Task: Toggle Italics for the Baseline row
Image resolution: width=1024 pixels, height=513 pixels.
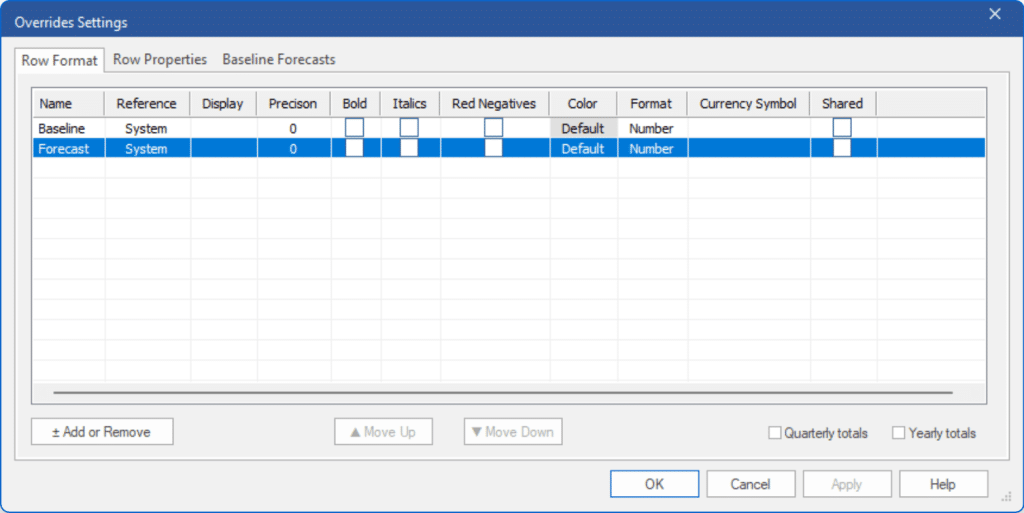Action: point(409,128)
